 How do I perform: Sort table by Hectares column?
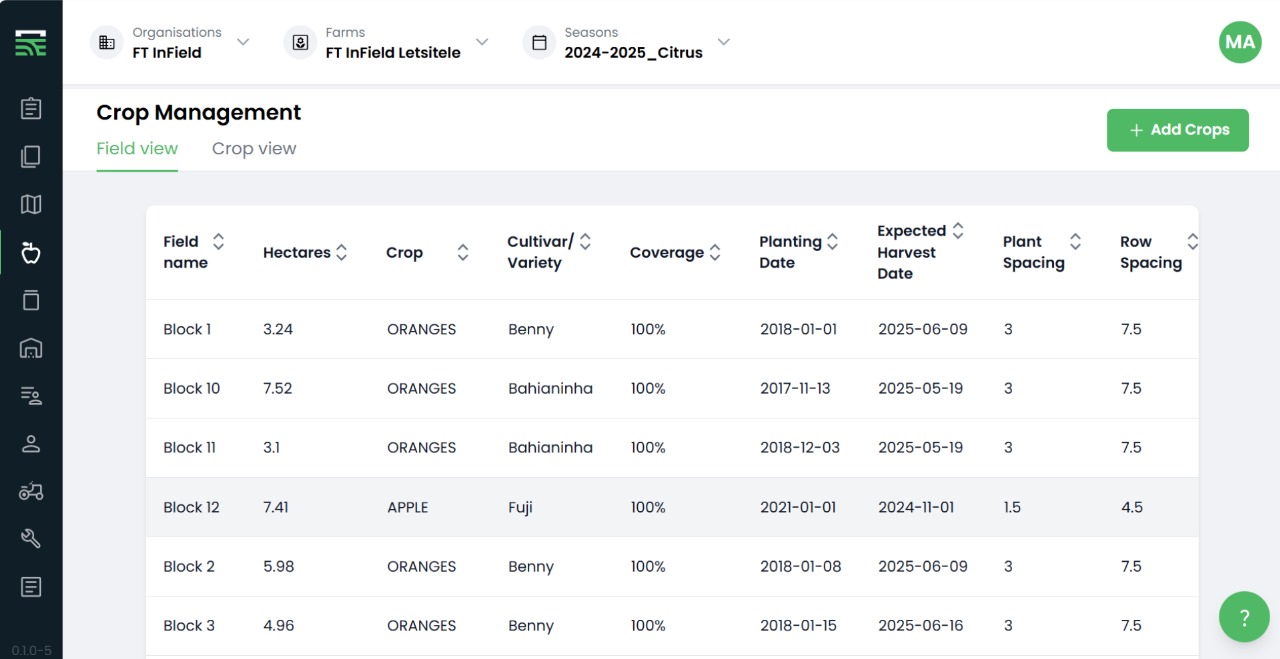(341, 253)
